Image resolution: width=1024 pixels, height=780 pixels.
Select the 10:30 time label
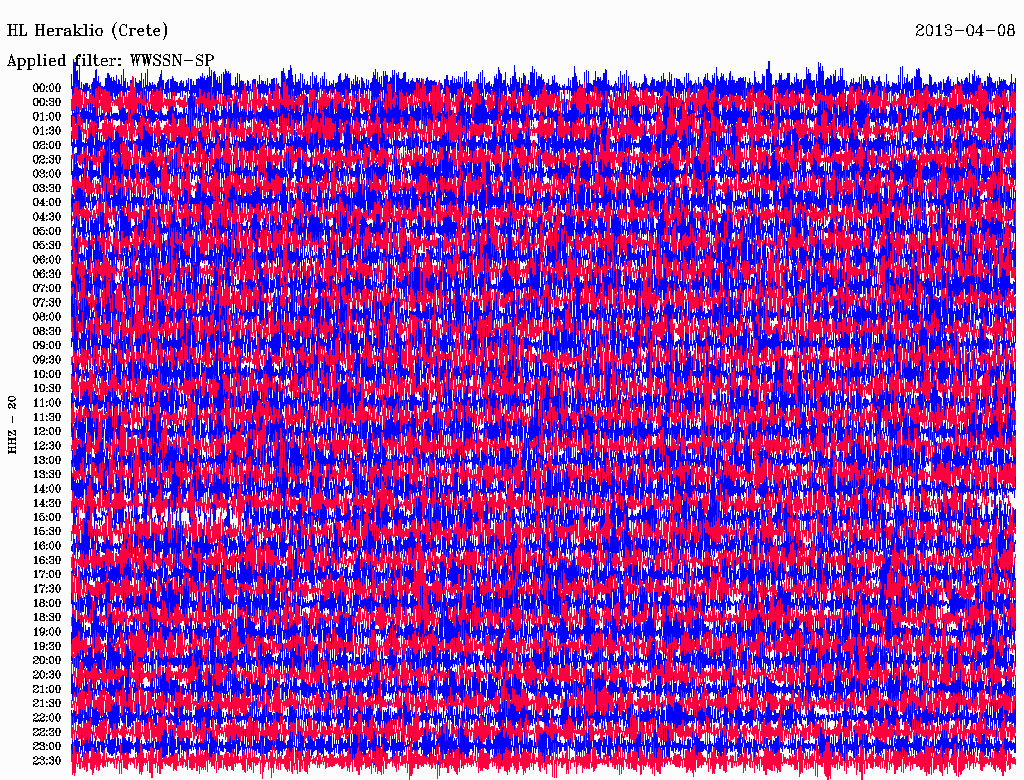46,388
